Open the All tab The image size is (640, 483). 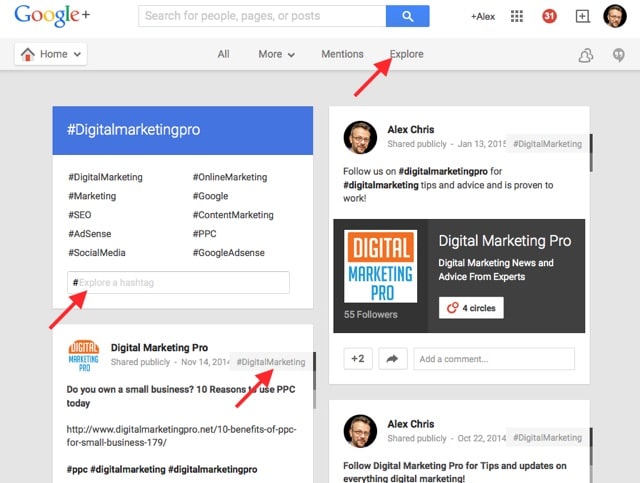(x=223, y=54)
